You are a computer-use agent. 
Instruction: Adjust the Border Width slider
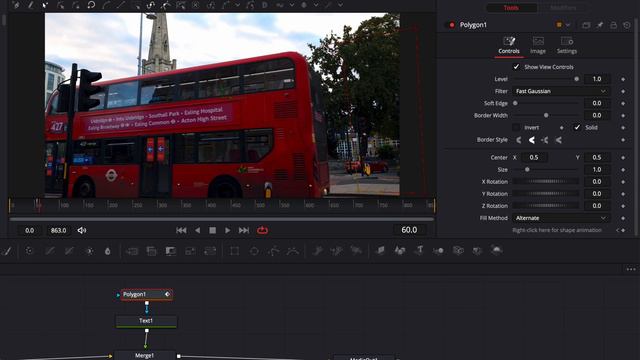[546, 116]
